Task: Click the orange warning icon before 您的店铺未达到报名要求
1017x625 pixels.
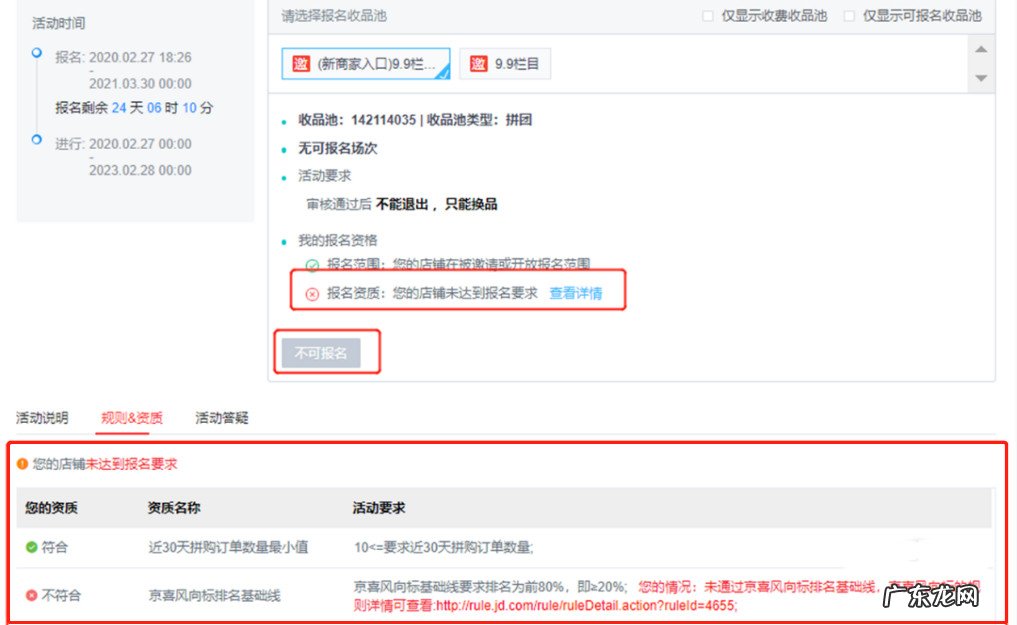Action: click(x=22, y=465)
